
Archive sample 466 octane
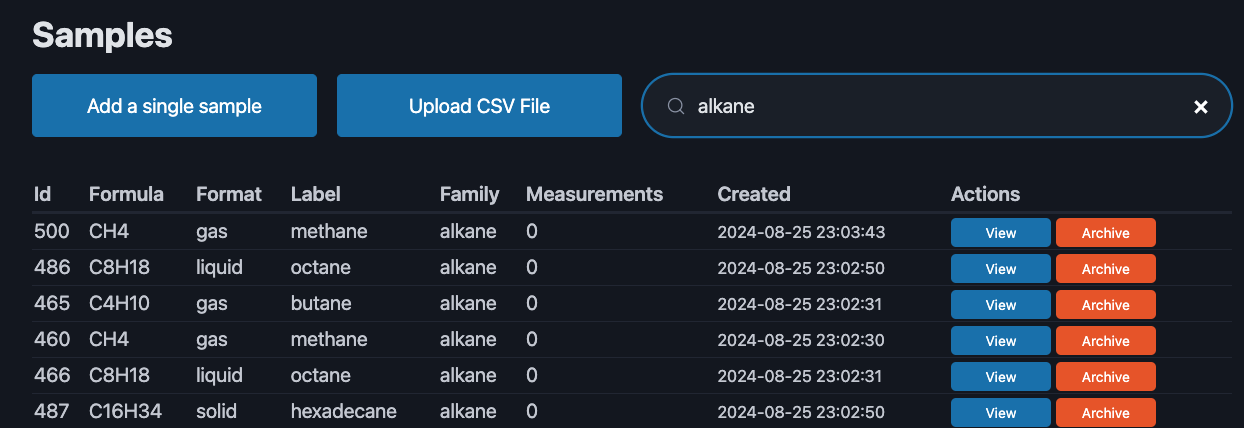coord(1105,377)
